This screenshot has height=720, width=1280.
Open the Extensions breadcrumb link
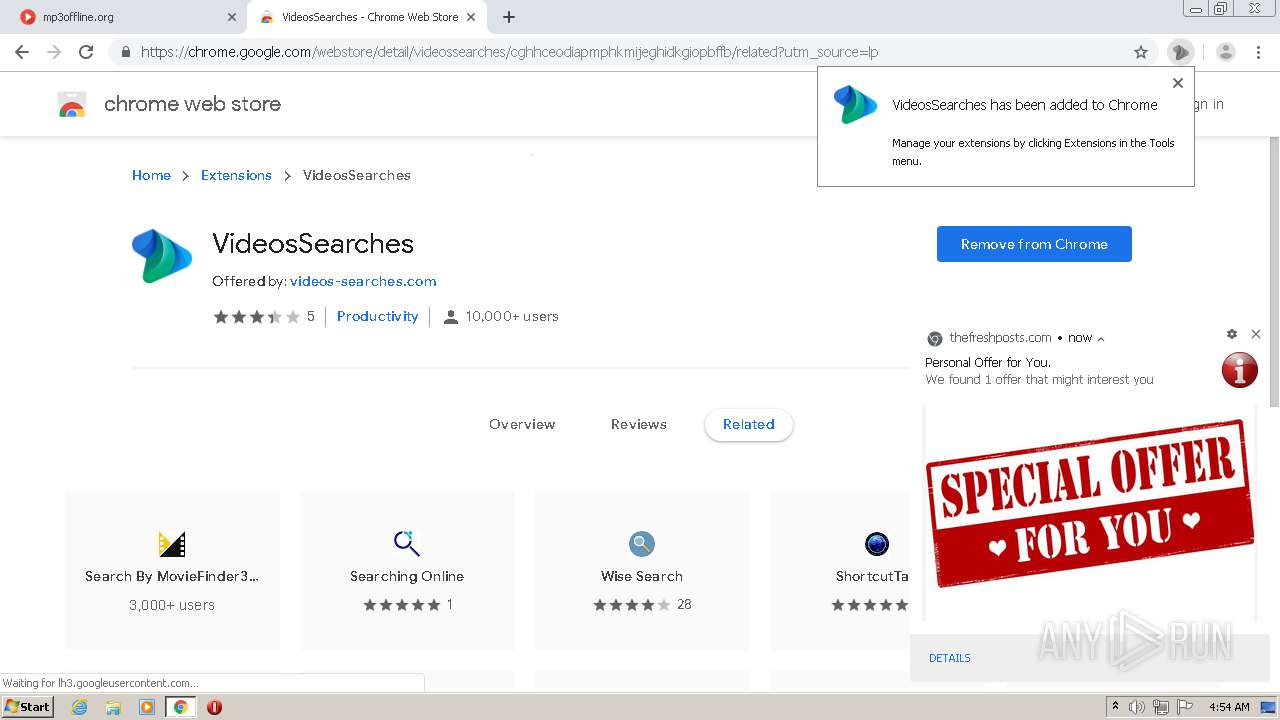[x=236, y=175]
